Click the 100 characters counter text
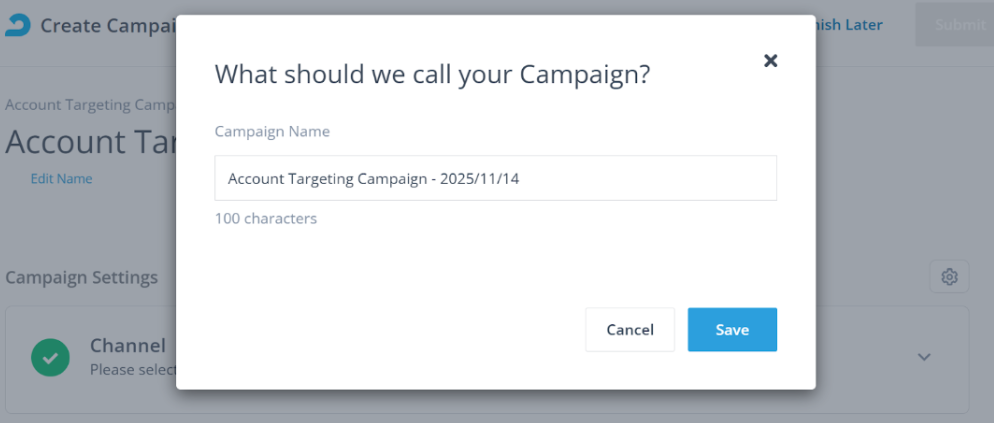Viewport: 994px width, 423px height. point(266,218)
